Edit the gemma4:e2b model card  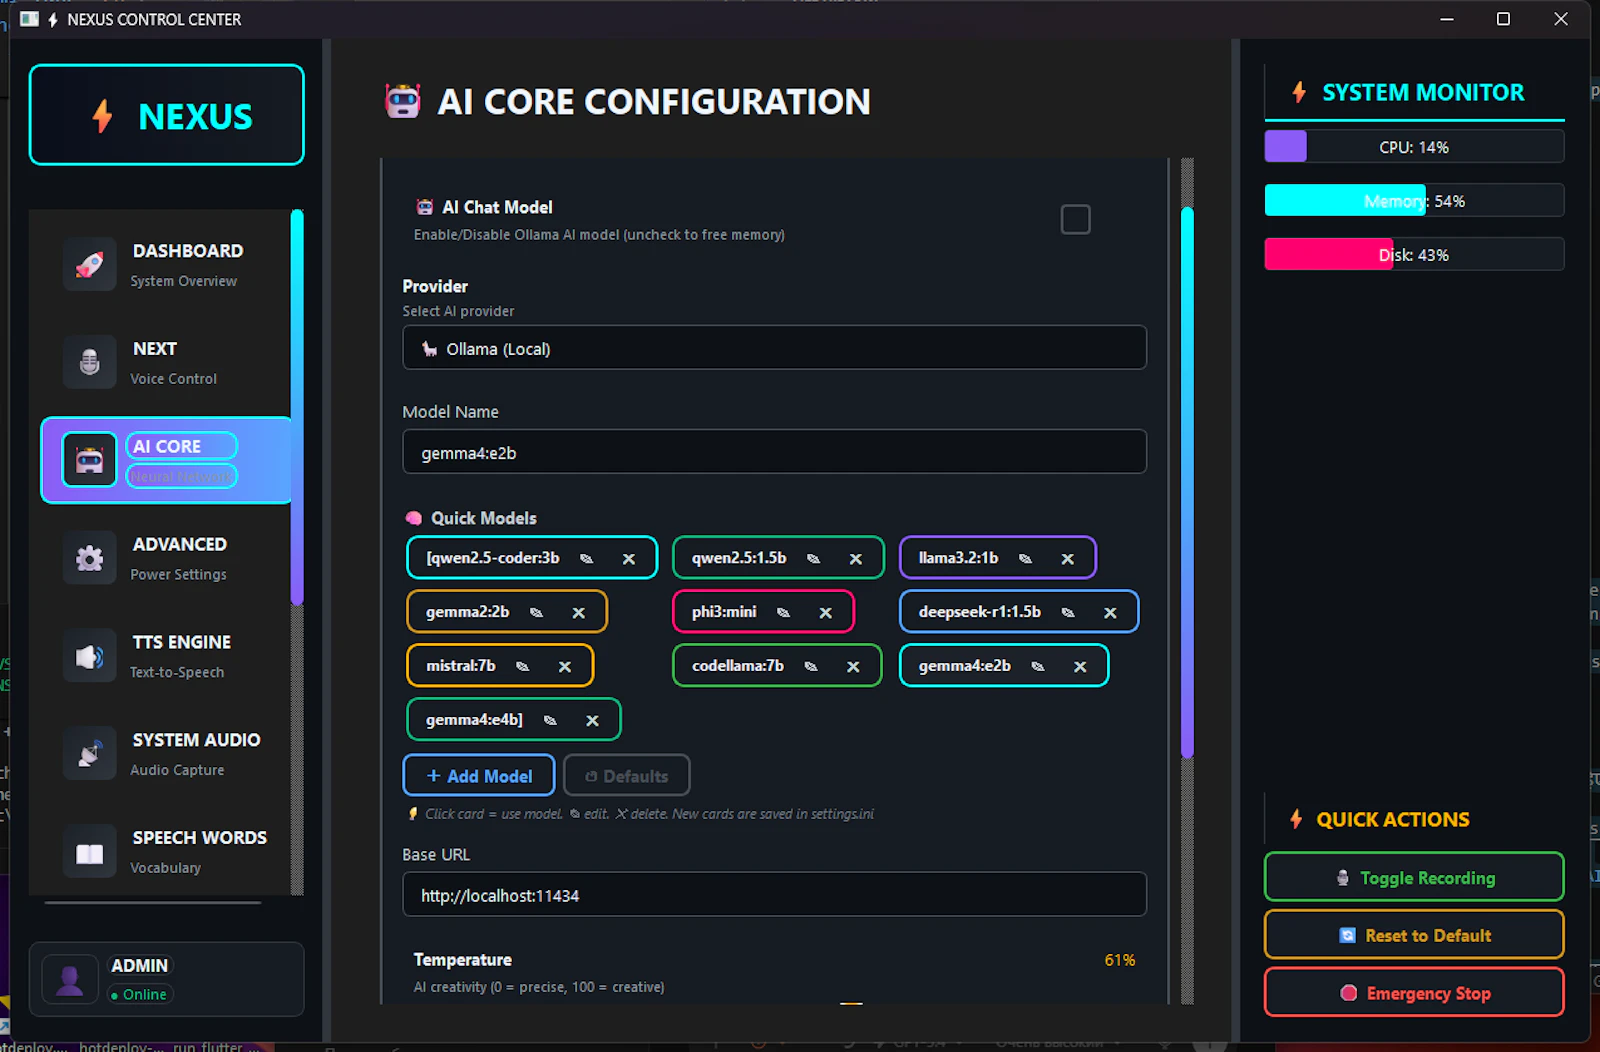1038,666
